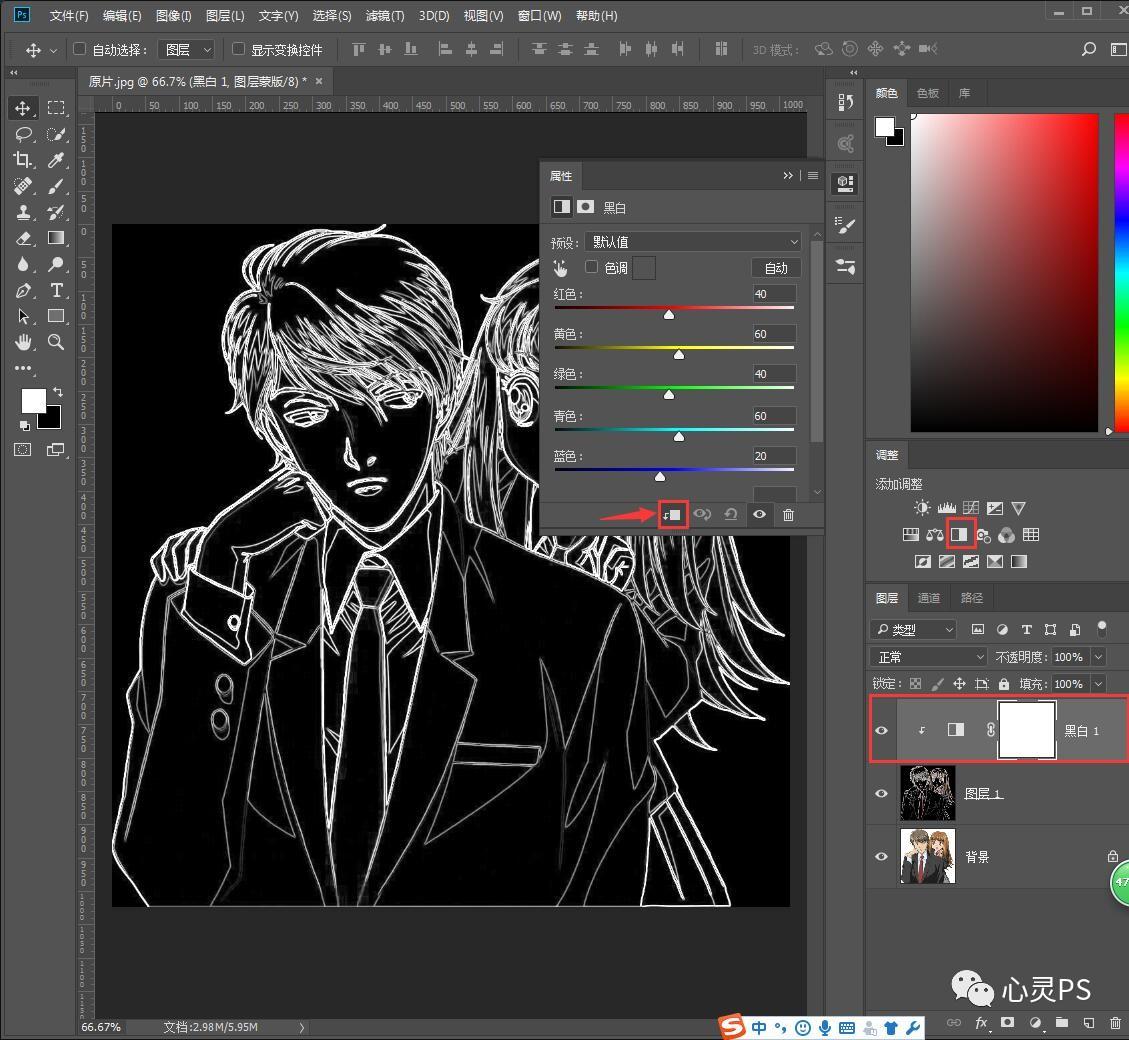This screenshot has width=1129, height=1040.
Task: Open the 预设 preset dropdown
Action: [693, 242]
